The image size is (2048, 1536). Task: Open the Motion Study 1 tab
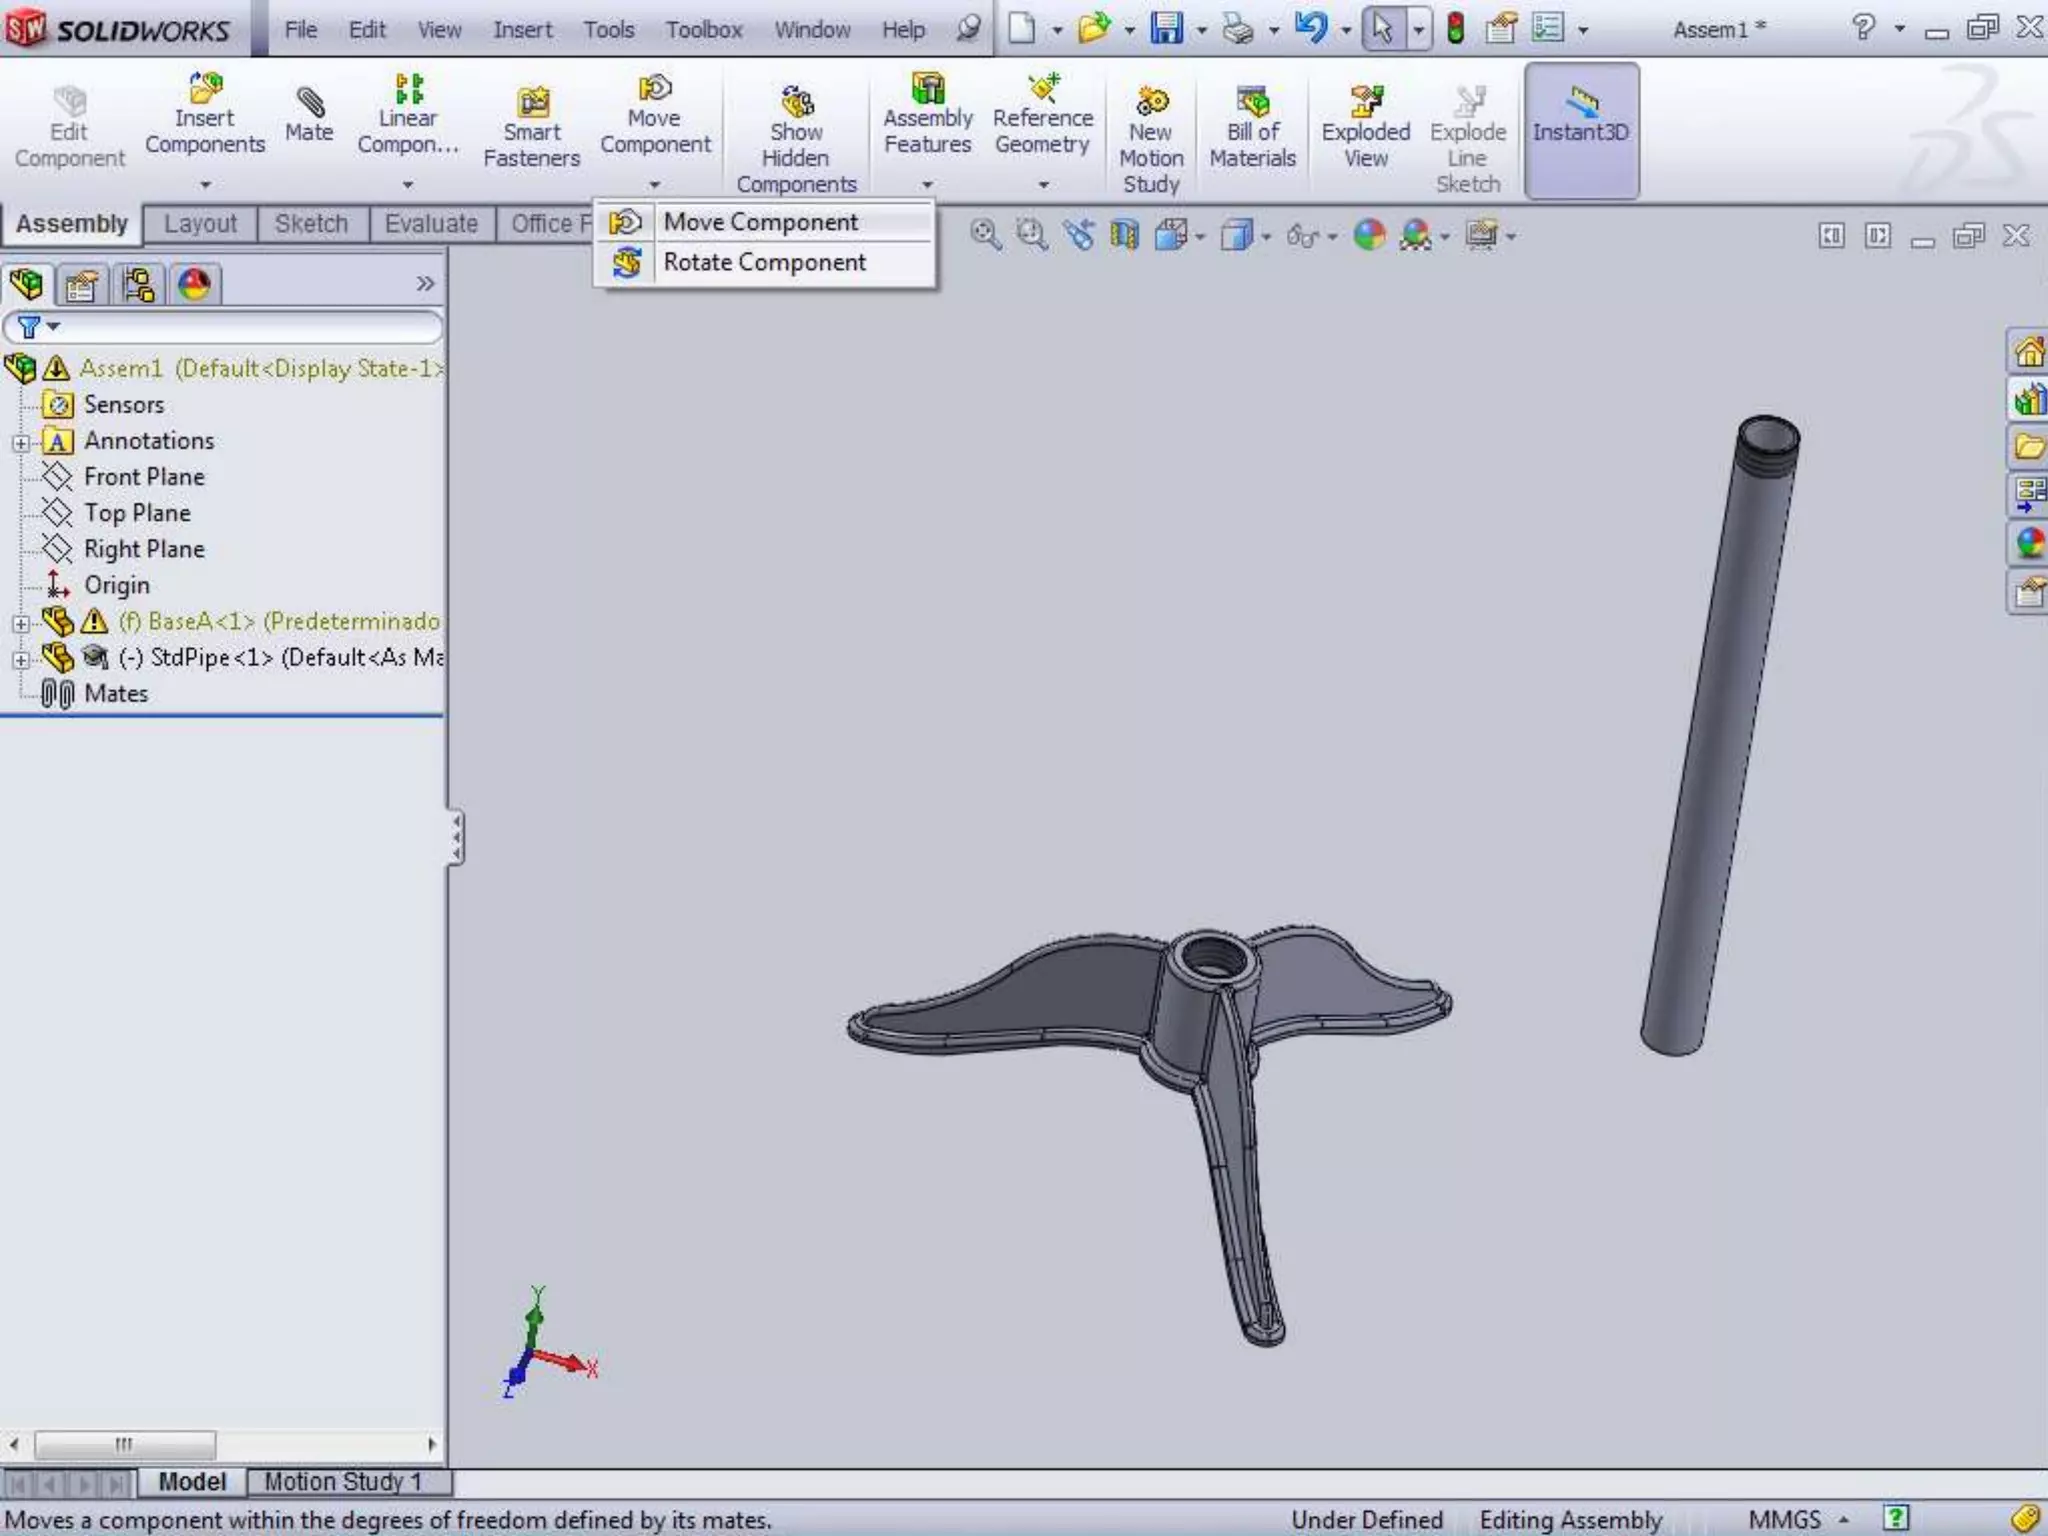(343, 1481)
